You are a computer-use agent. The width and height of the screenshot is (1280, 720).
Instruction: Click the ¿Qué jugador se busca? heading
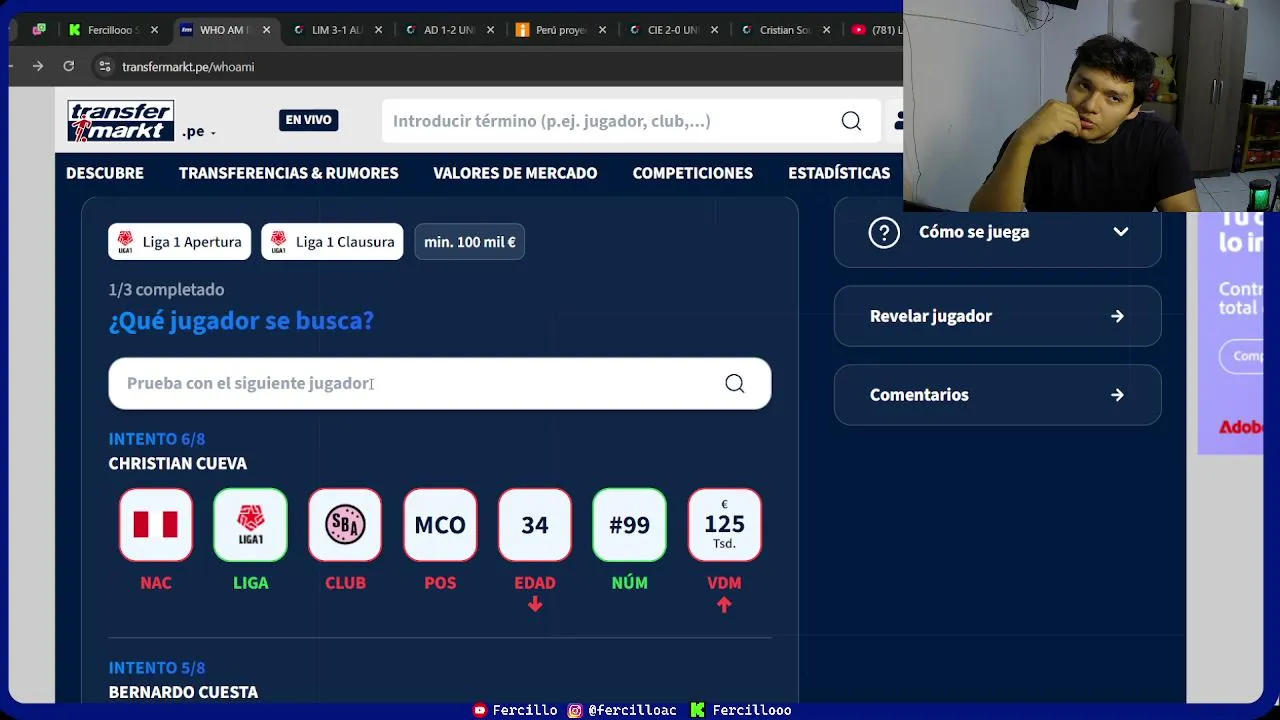coord(241,321)
